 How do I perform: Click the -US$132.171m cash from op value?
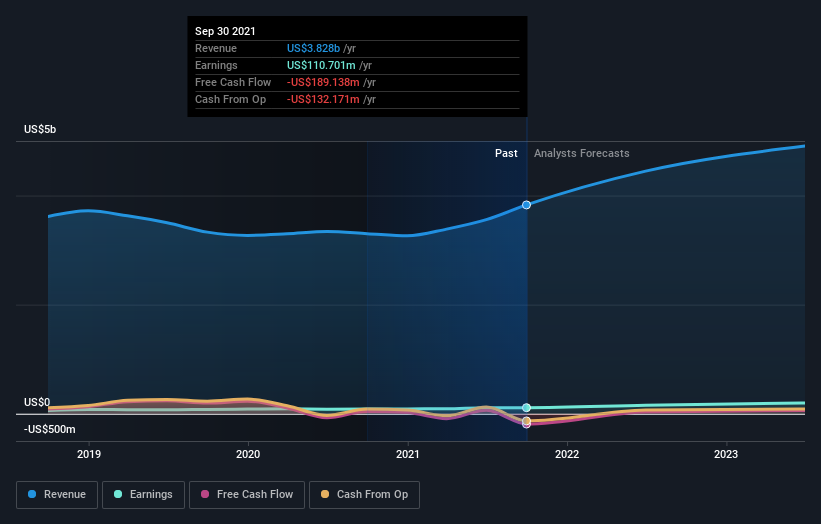pos(323,99)
